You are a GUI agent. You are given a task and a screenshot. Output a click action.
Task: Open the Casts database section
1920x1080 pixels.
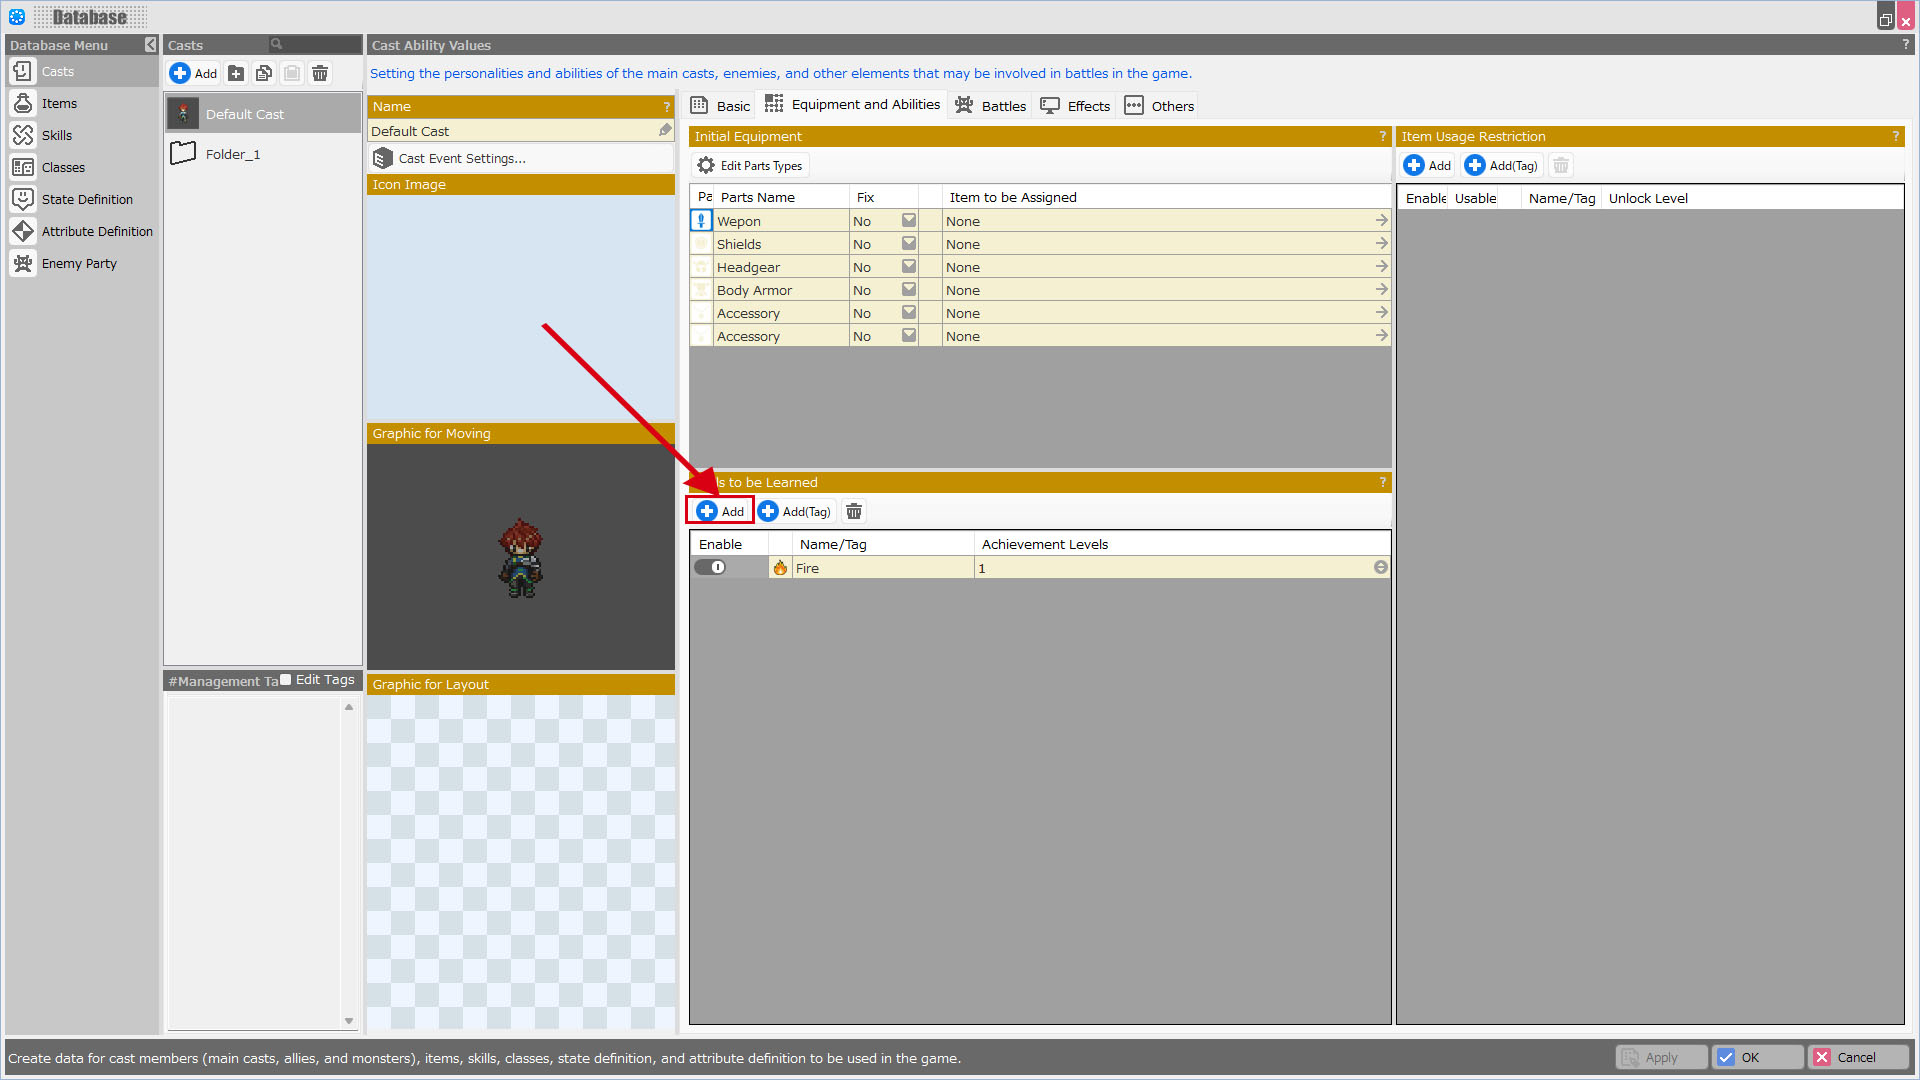82,71
